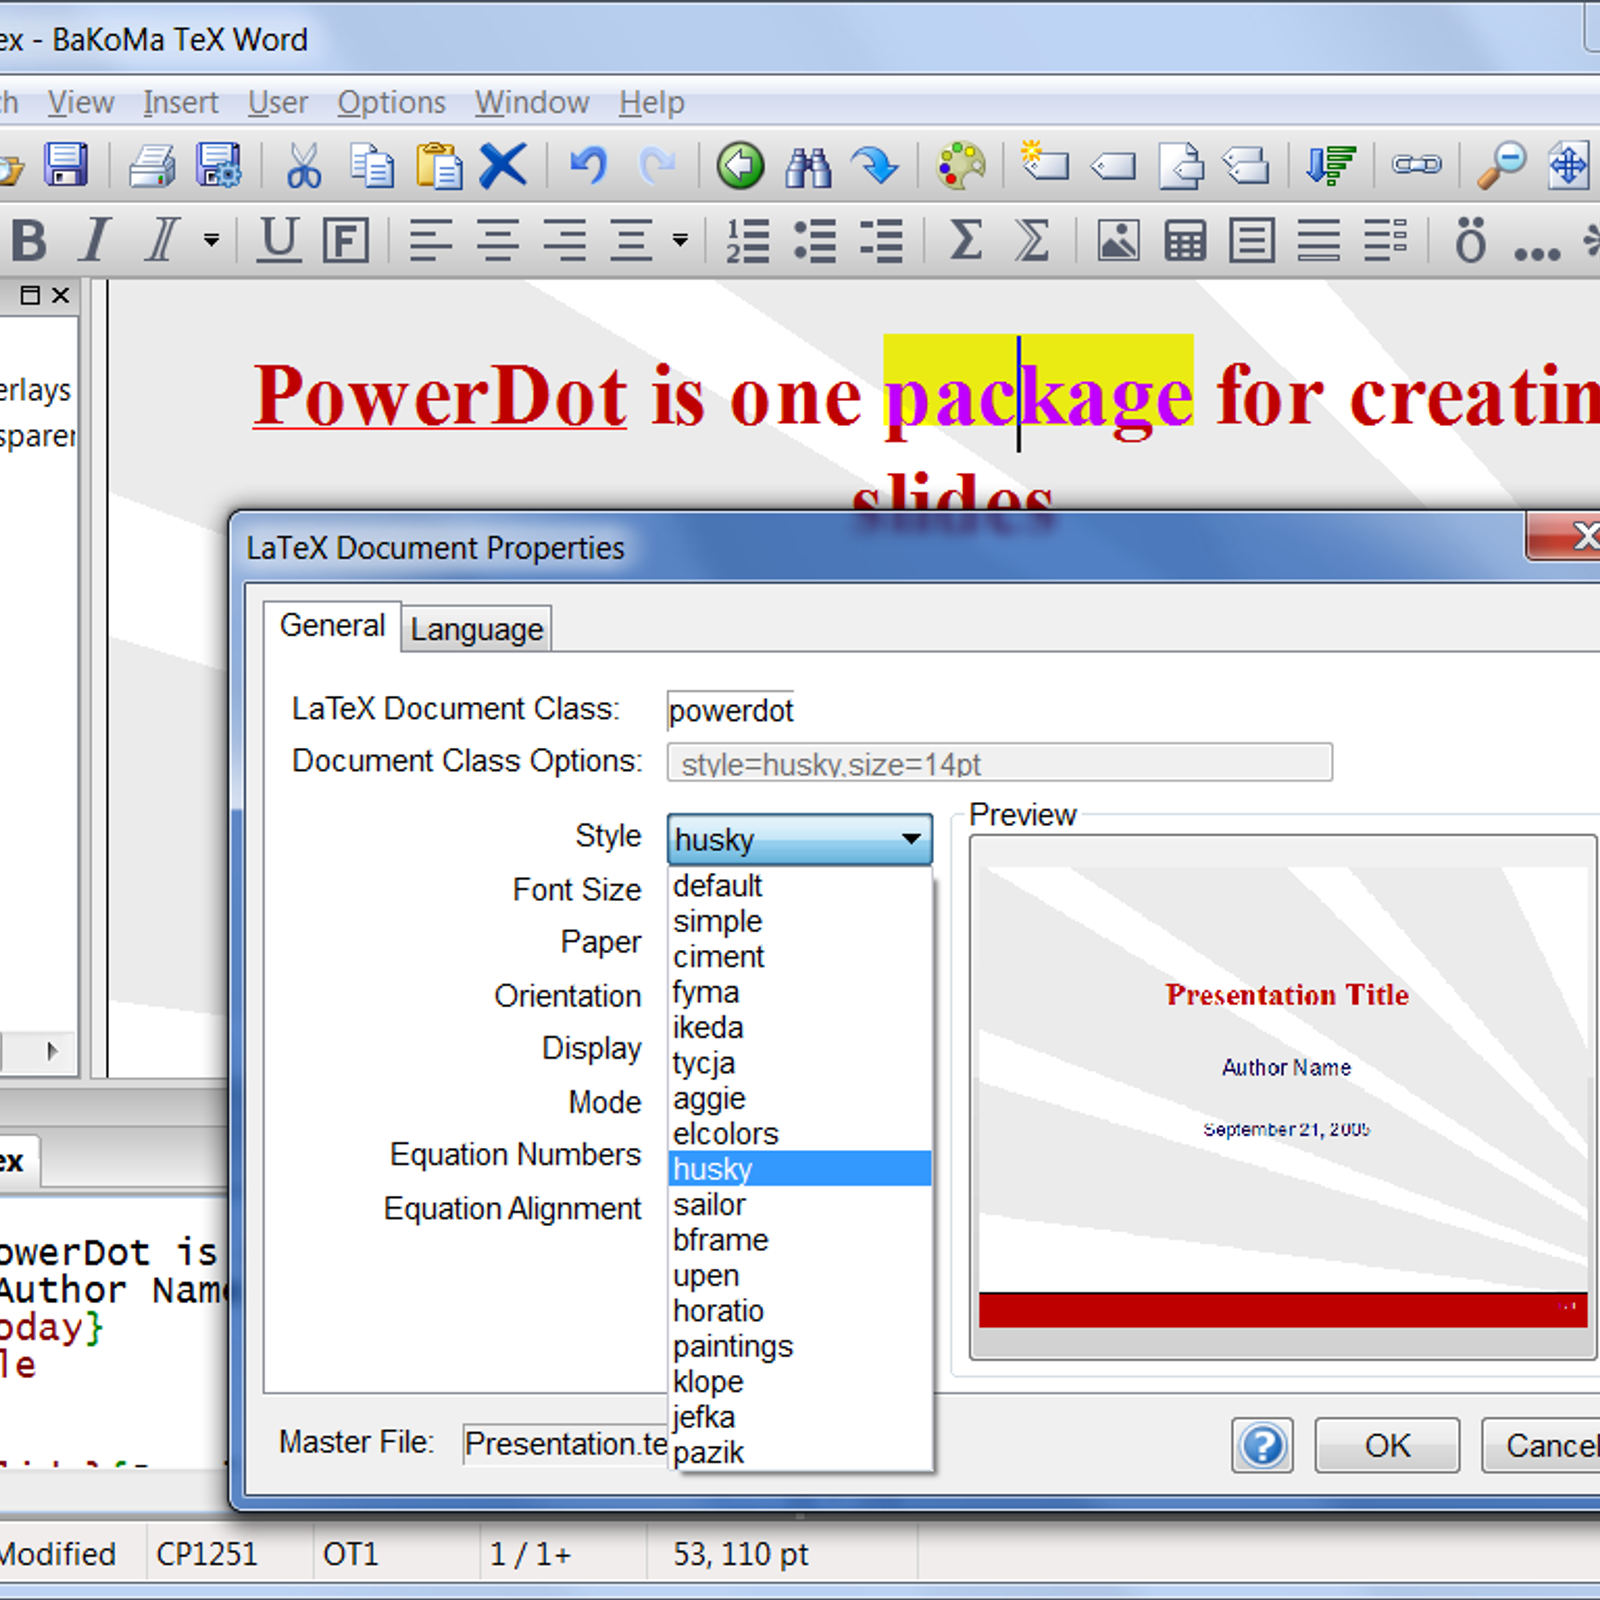Image resolution: width=1600 pixels, height=1600 pixels.
Task: Select pazik style from list
Action: coord(799,1453)
